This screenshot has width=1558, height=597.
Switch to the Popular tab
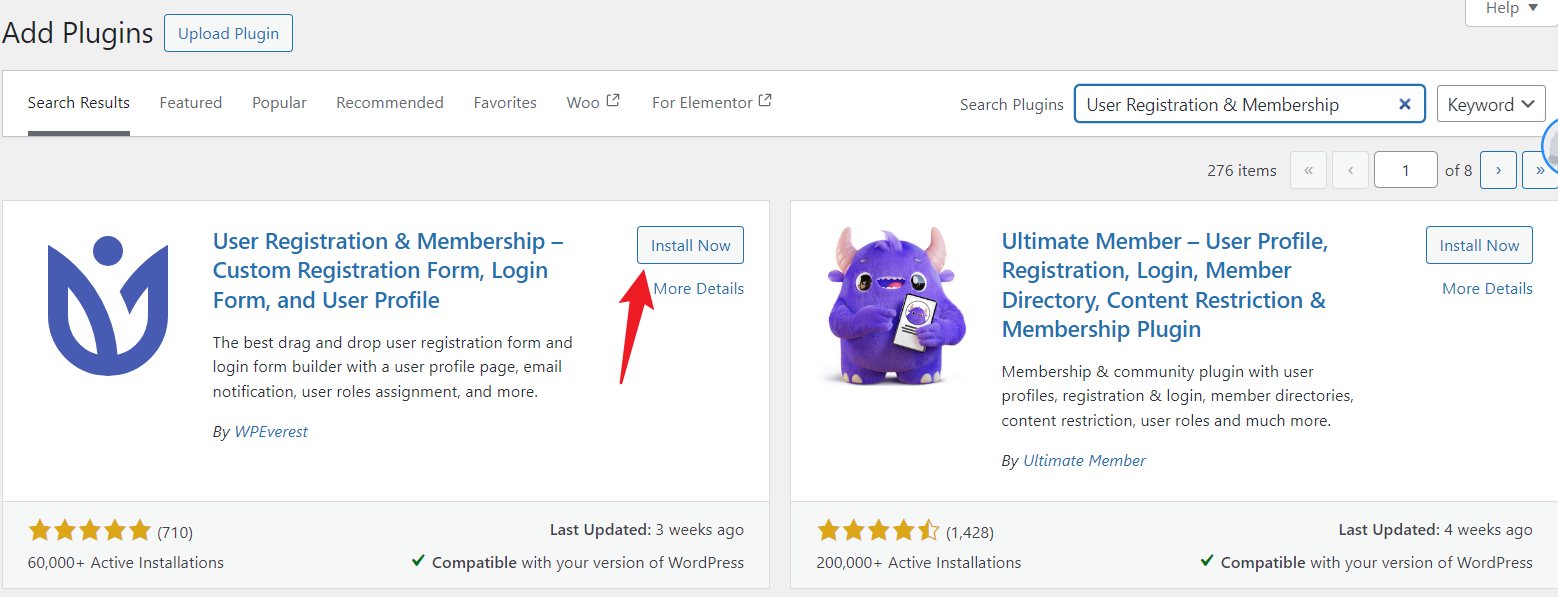(279, 102)
